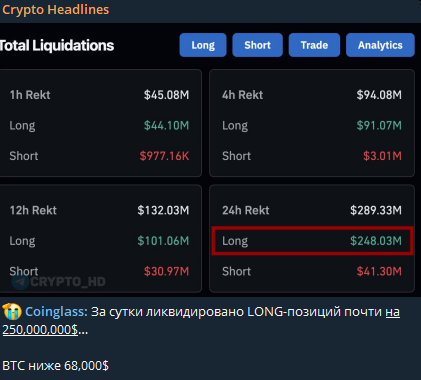
Task: Click the CRYPTO_HD watermark text
Action: 68,282
